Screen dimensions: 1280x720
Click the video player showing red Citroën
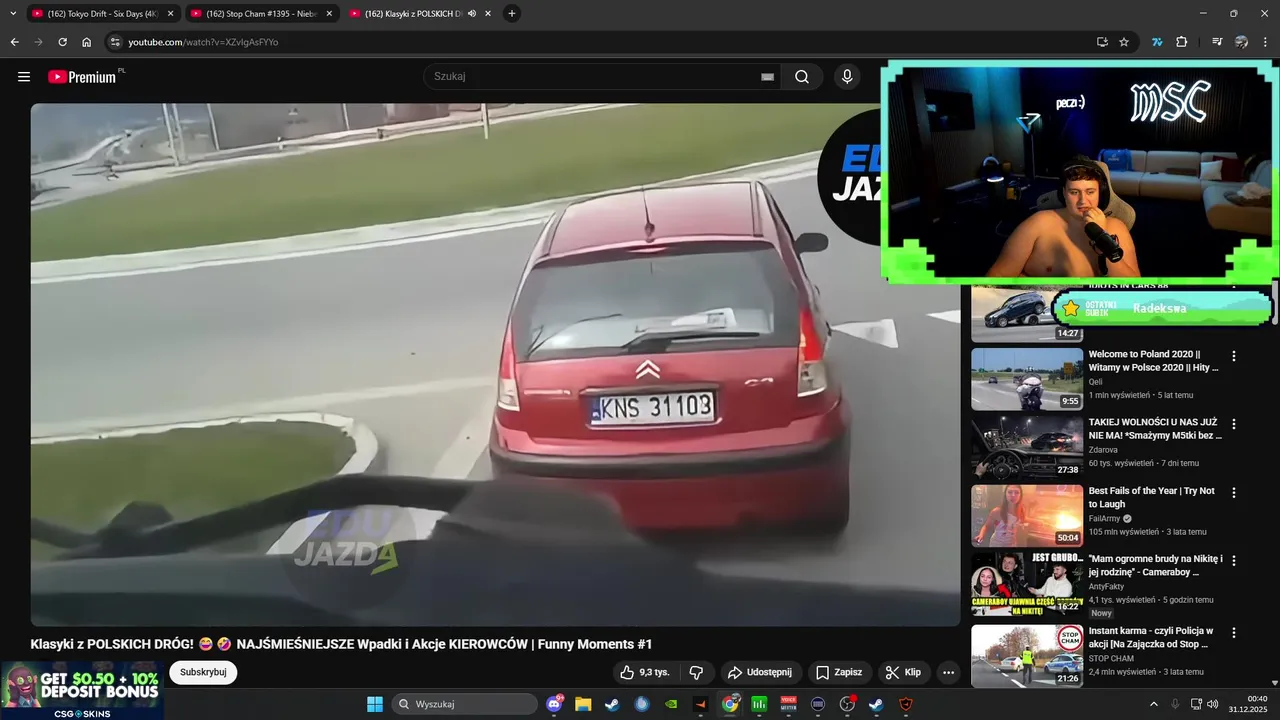[x=495, y=365]
